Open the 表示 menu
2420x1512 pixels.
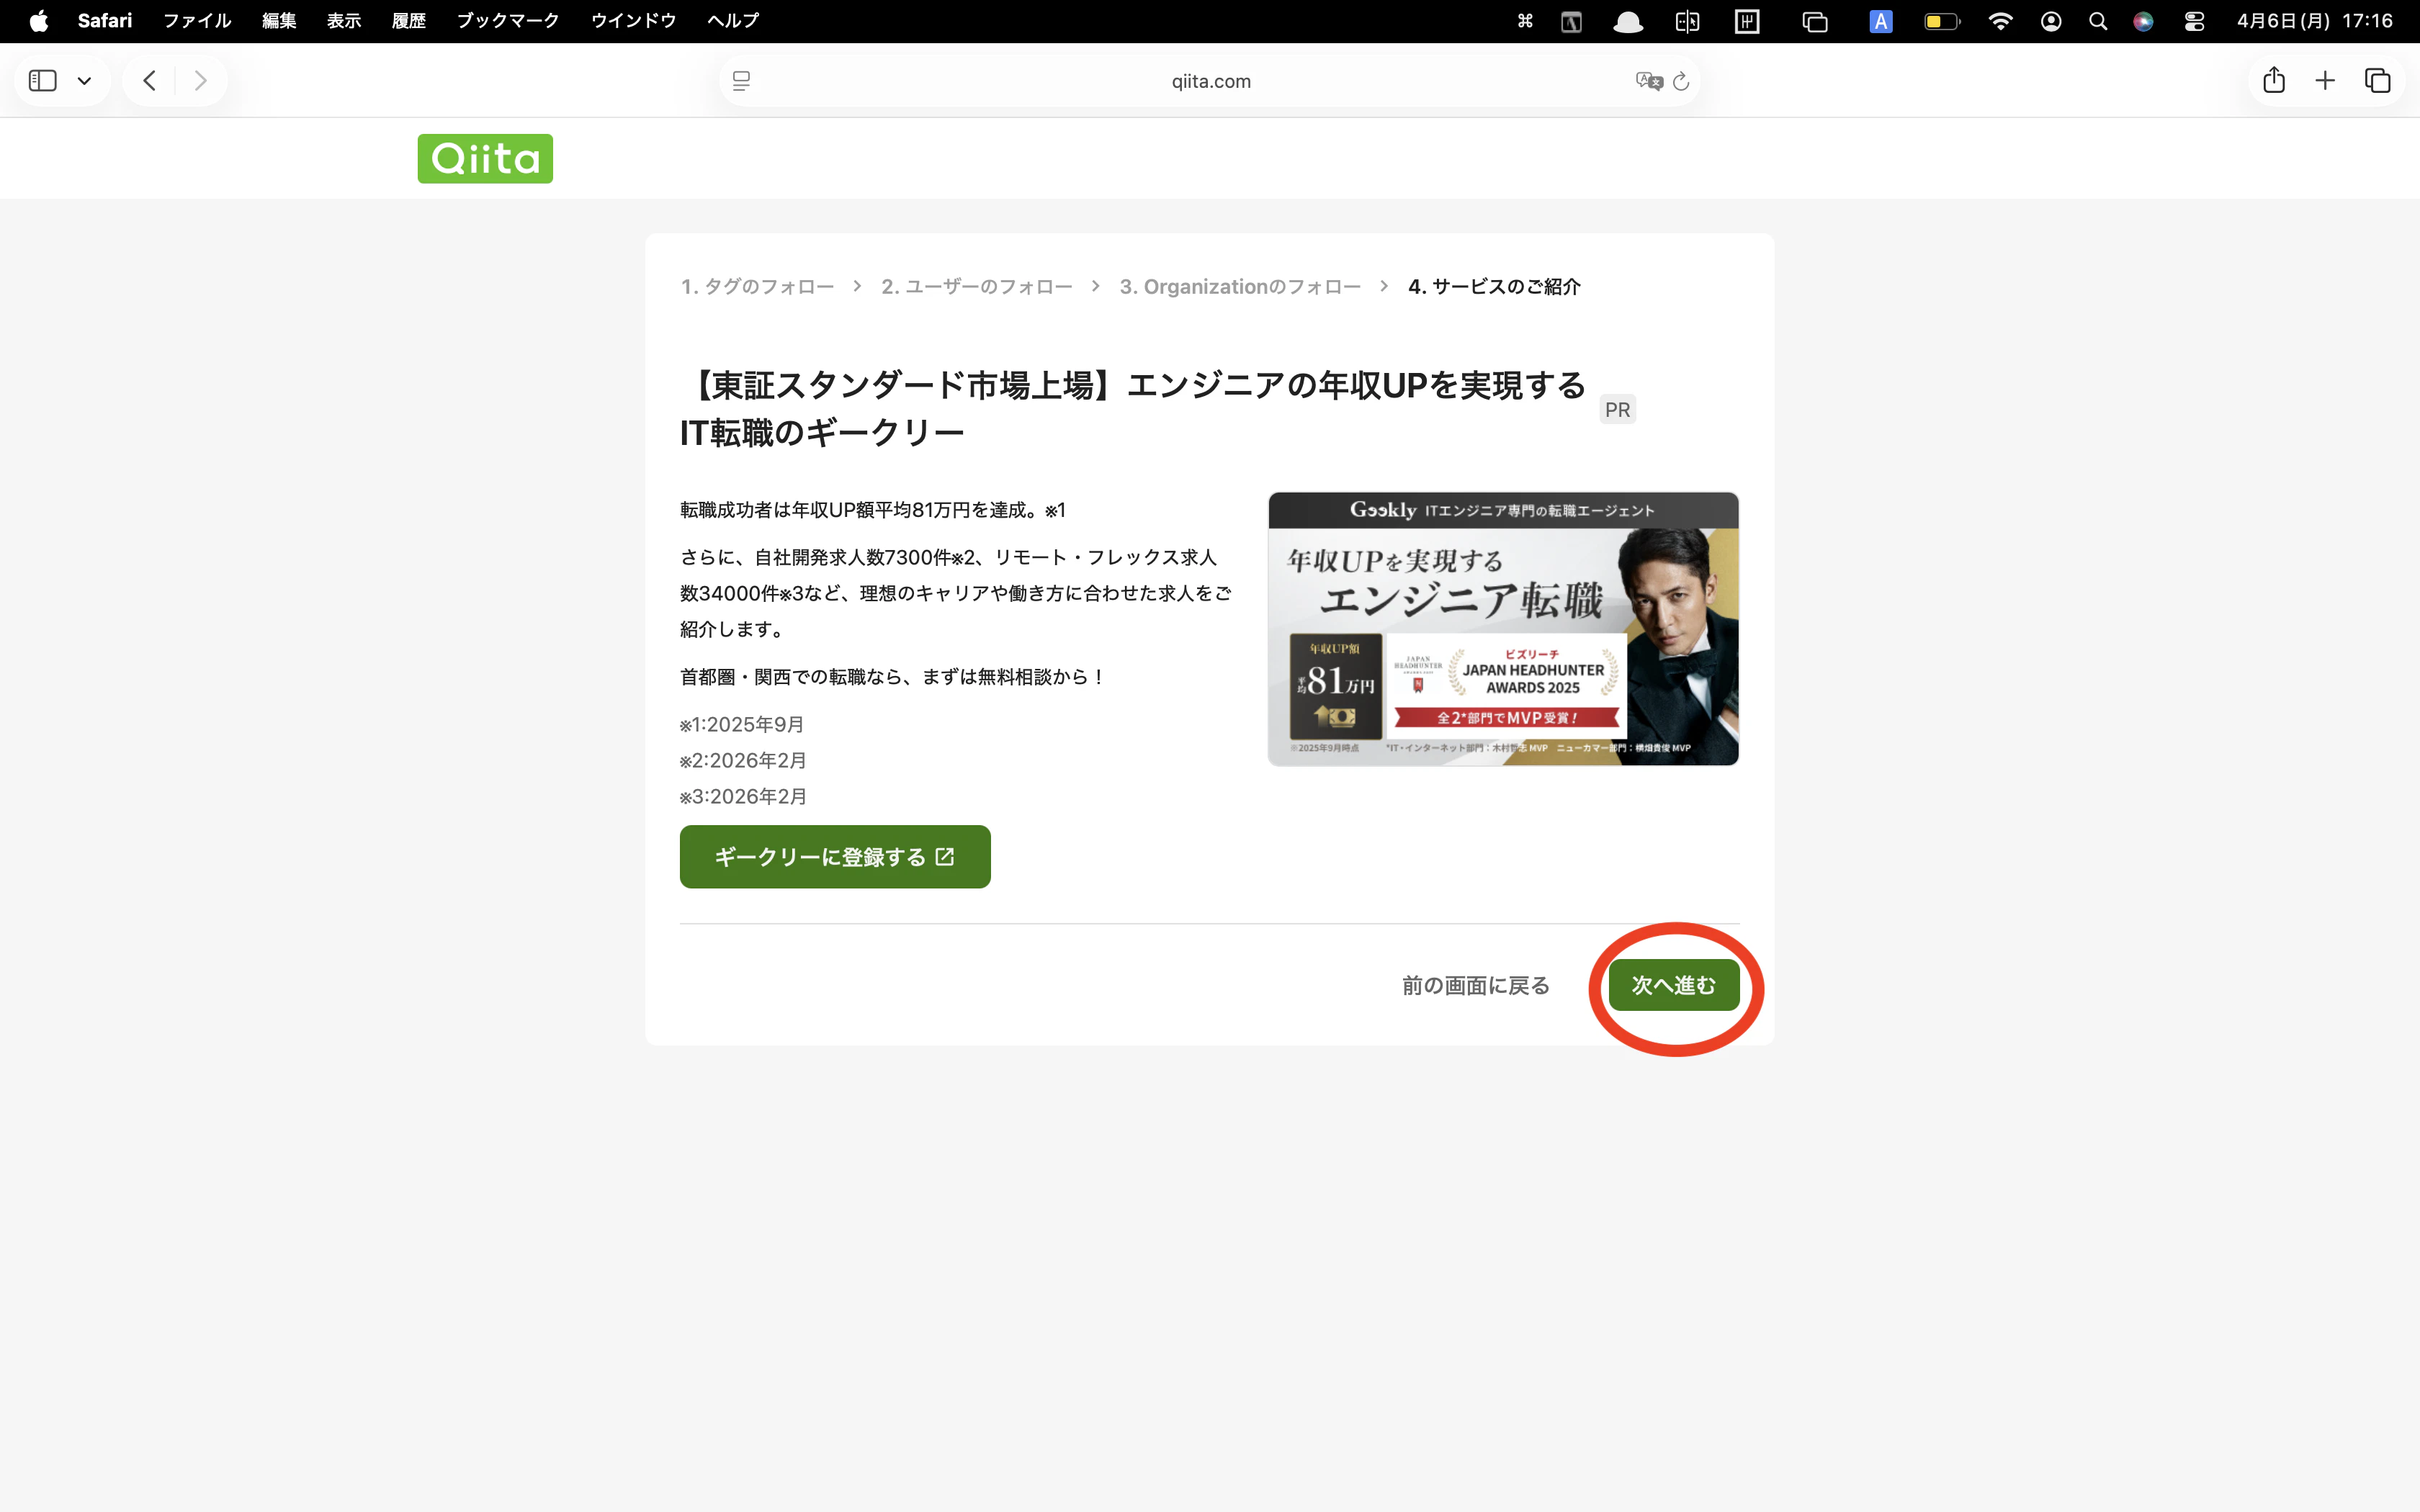[x=344, y=21]
